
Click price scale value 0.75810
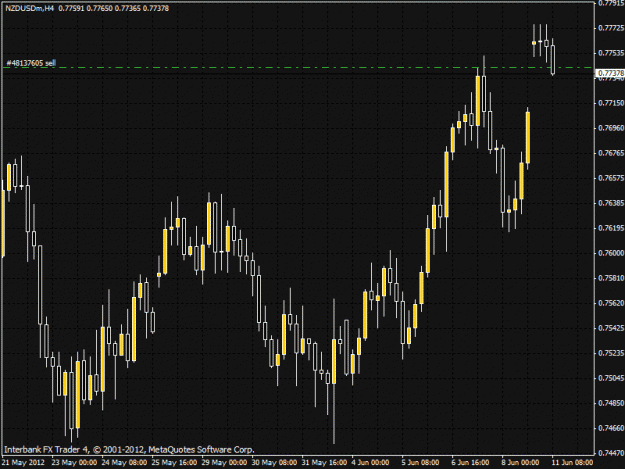tap(611, 278)
